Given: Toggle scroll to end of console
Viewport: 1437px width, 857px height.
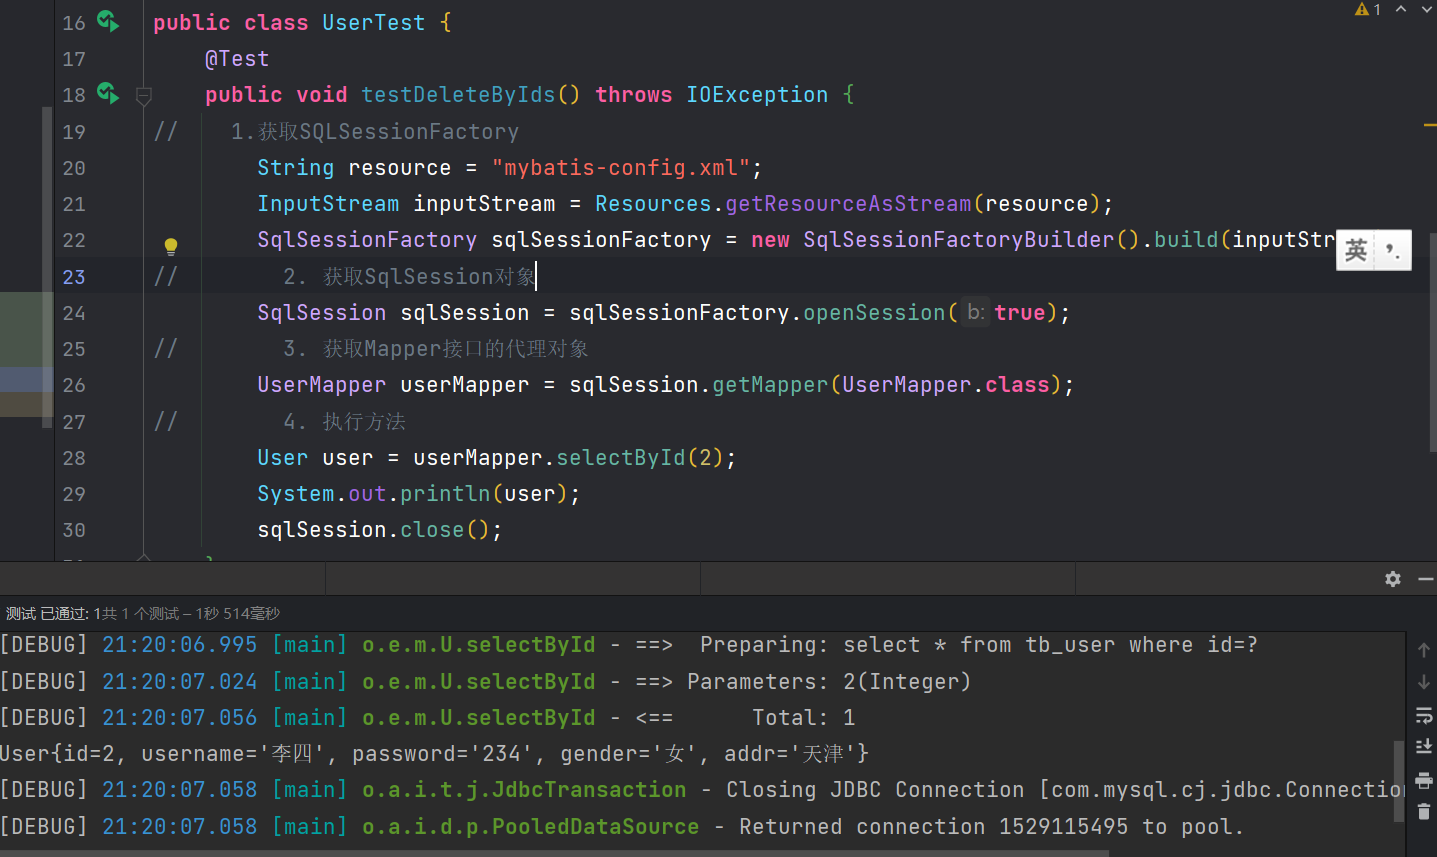Looking at the screenshot, I should pyautogui.click(x=1424, y=747).
